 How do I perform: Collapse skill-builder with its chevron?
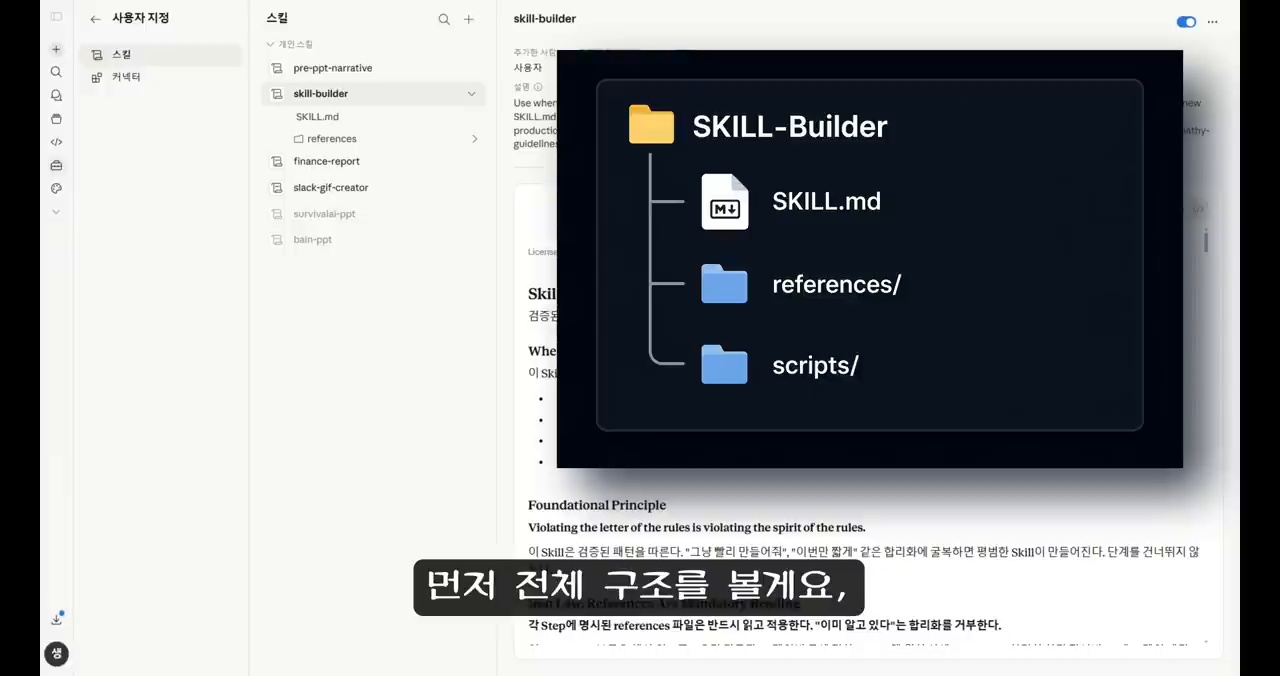472,93
